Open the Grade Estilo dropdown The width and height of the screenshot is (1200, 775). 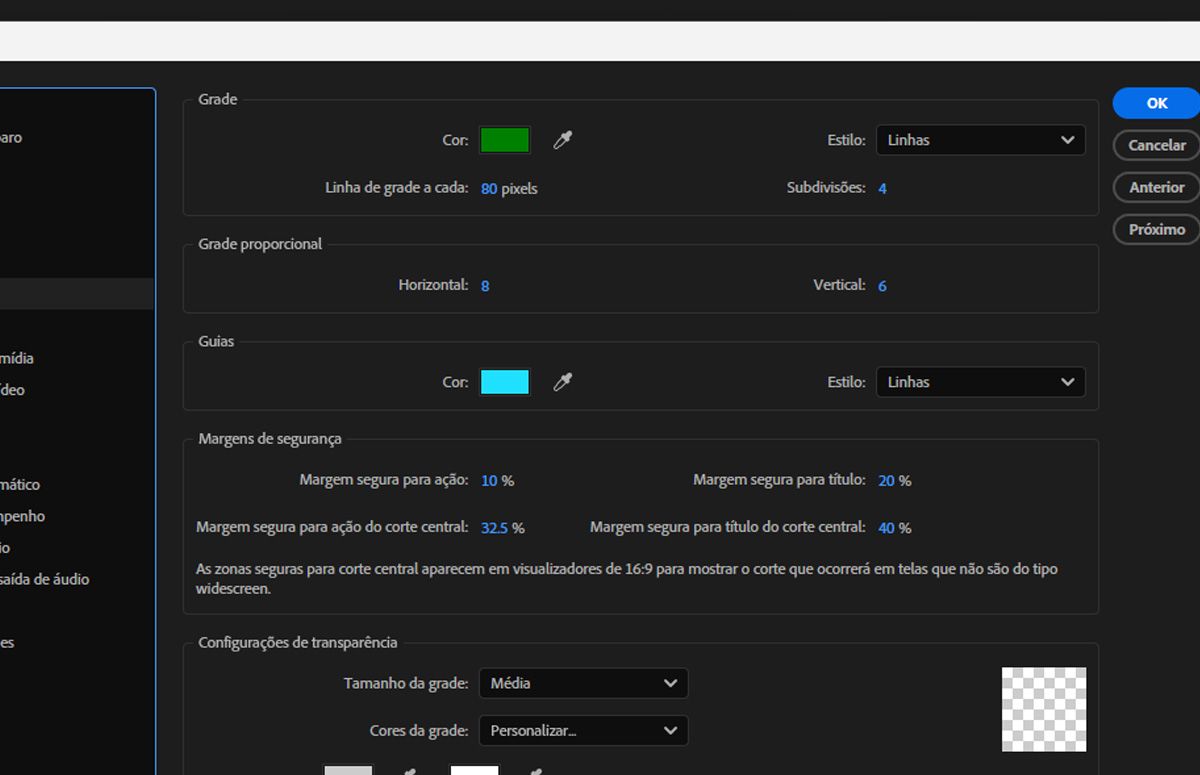click(x=981, y=140)
